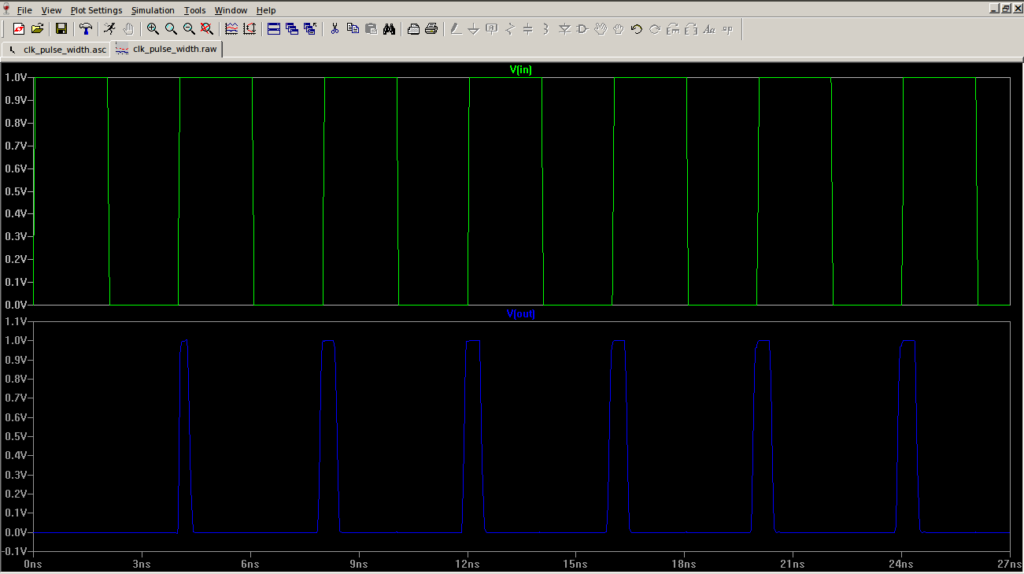Image resolution: width=1024 pixels, height=574 pixels.
Task: Click the Paste clipboard icon
Action: tap(371, 29)
